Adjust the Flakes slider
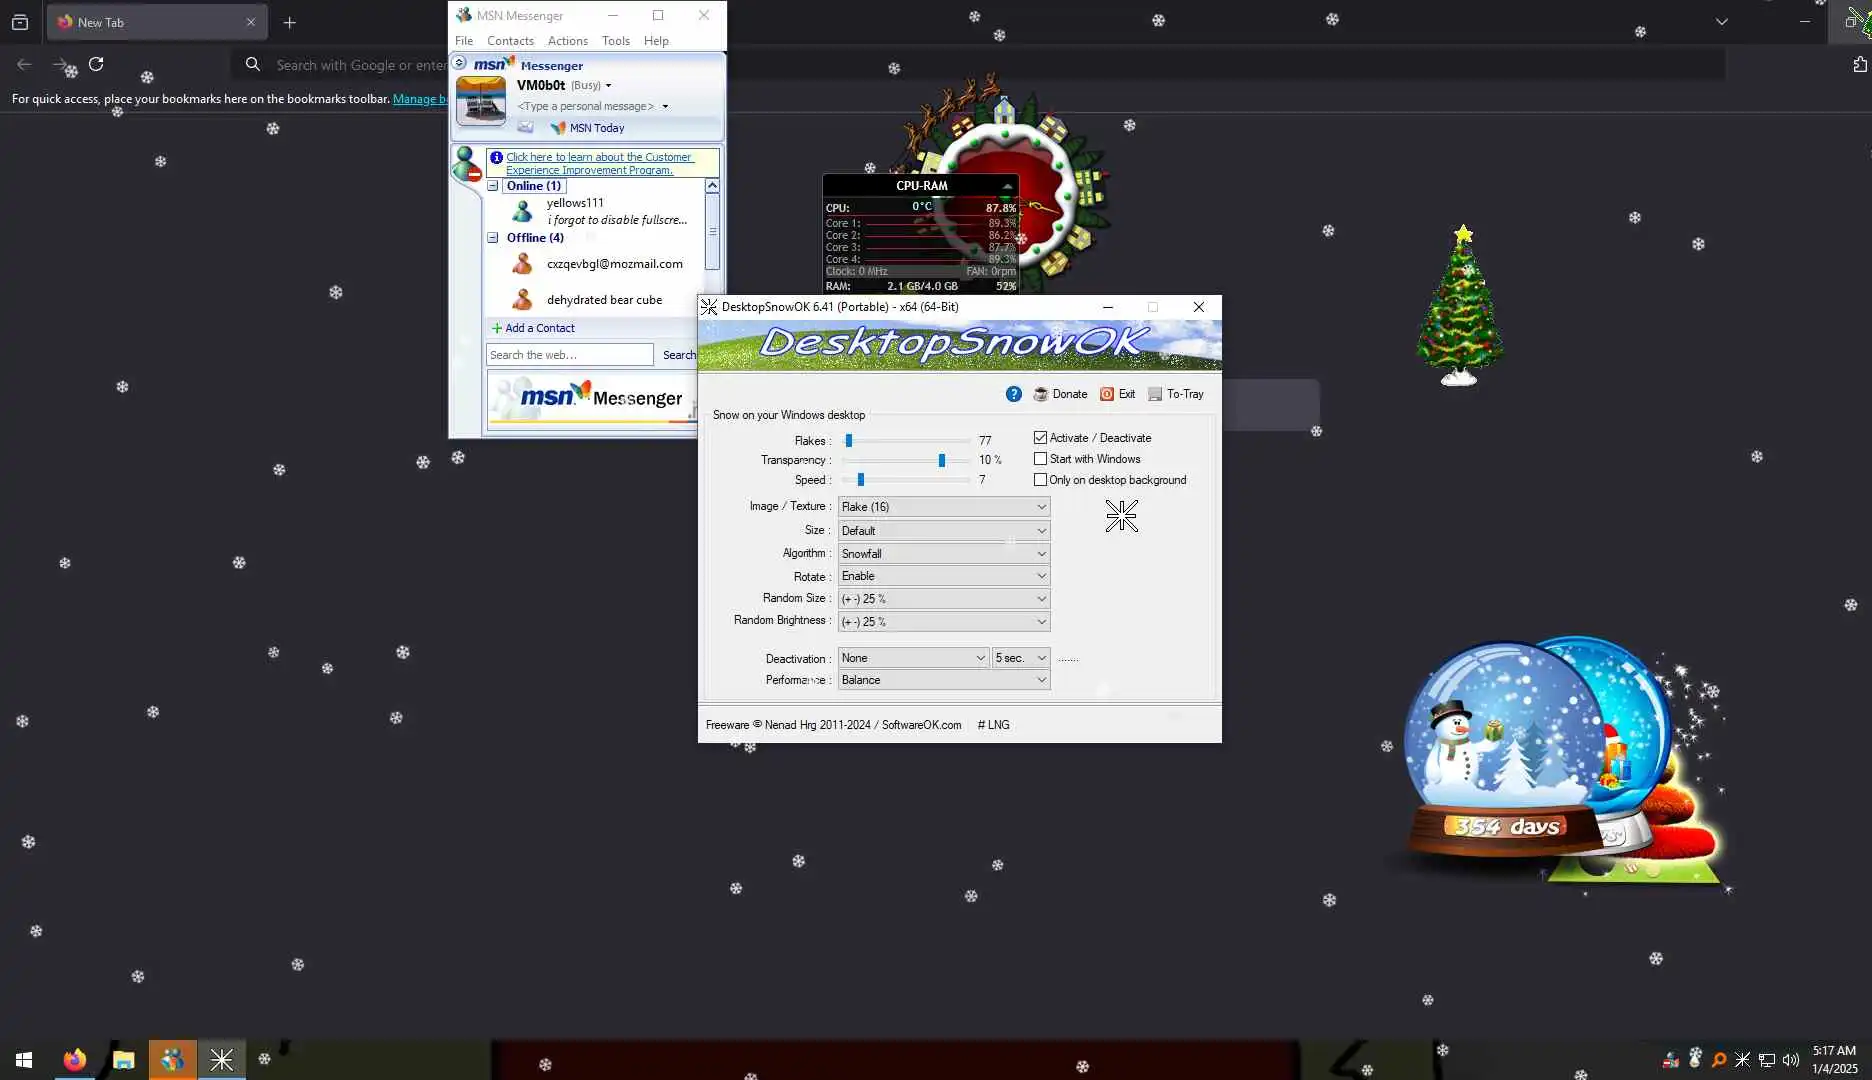 906,440
